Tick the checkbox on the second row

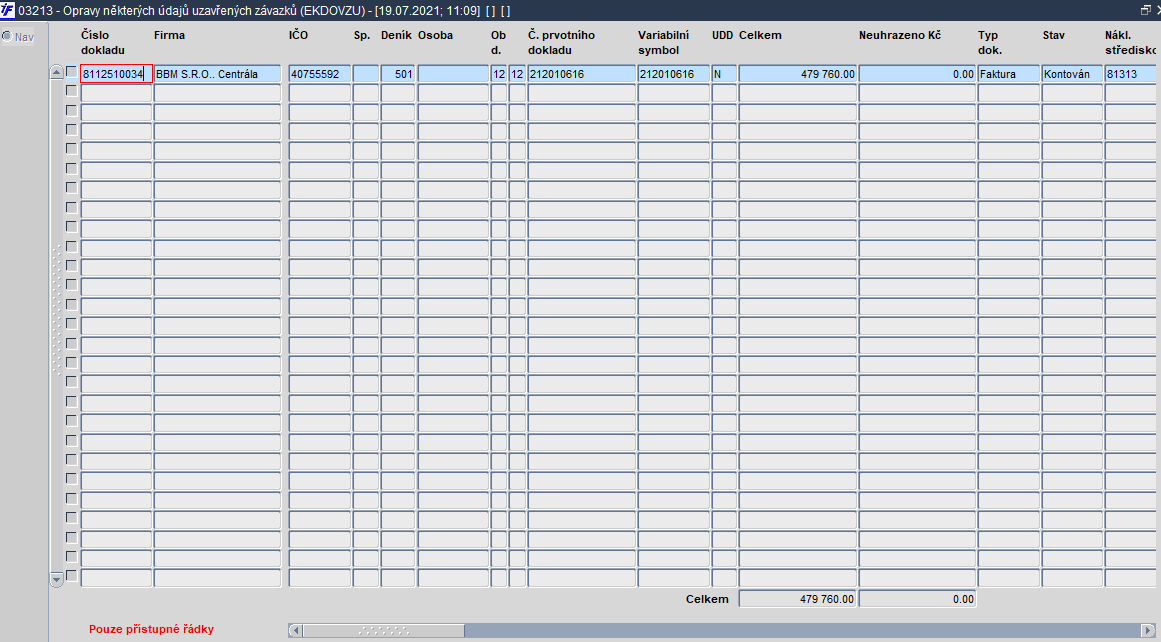tap(71, 90)
